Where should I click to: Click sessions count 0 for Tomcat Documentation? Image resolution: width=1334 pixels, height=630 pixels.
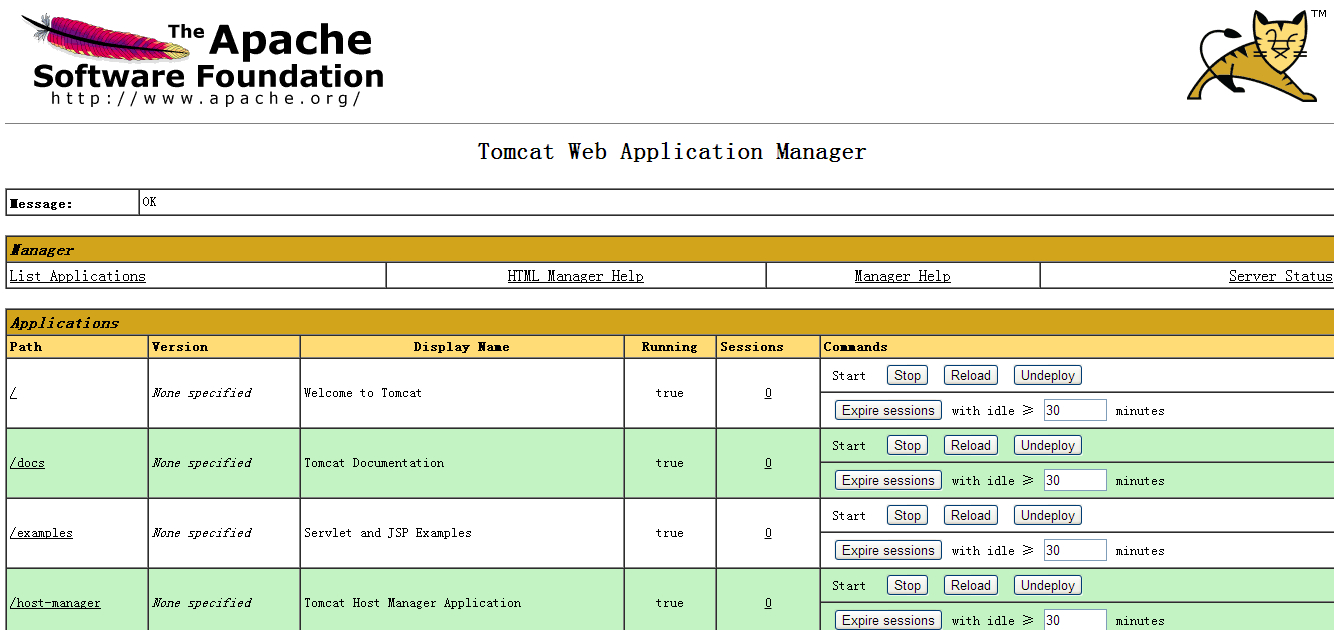768,463
